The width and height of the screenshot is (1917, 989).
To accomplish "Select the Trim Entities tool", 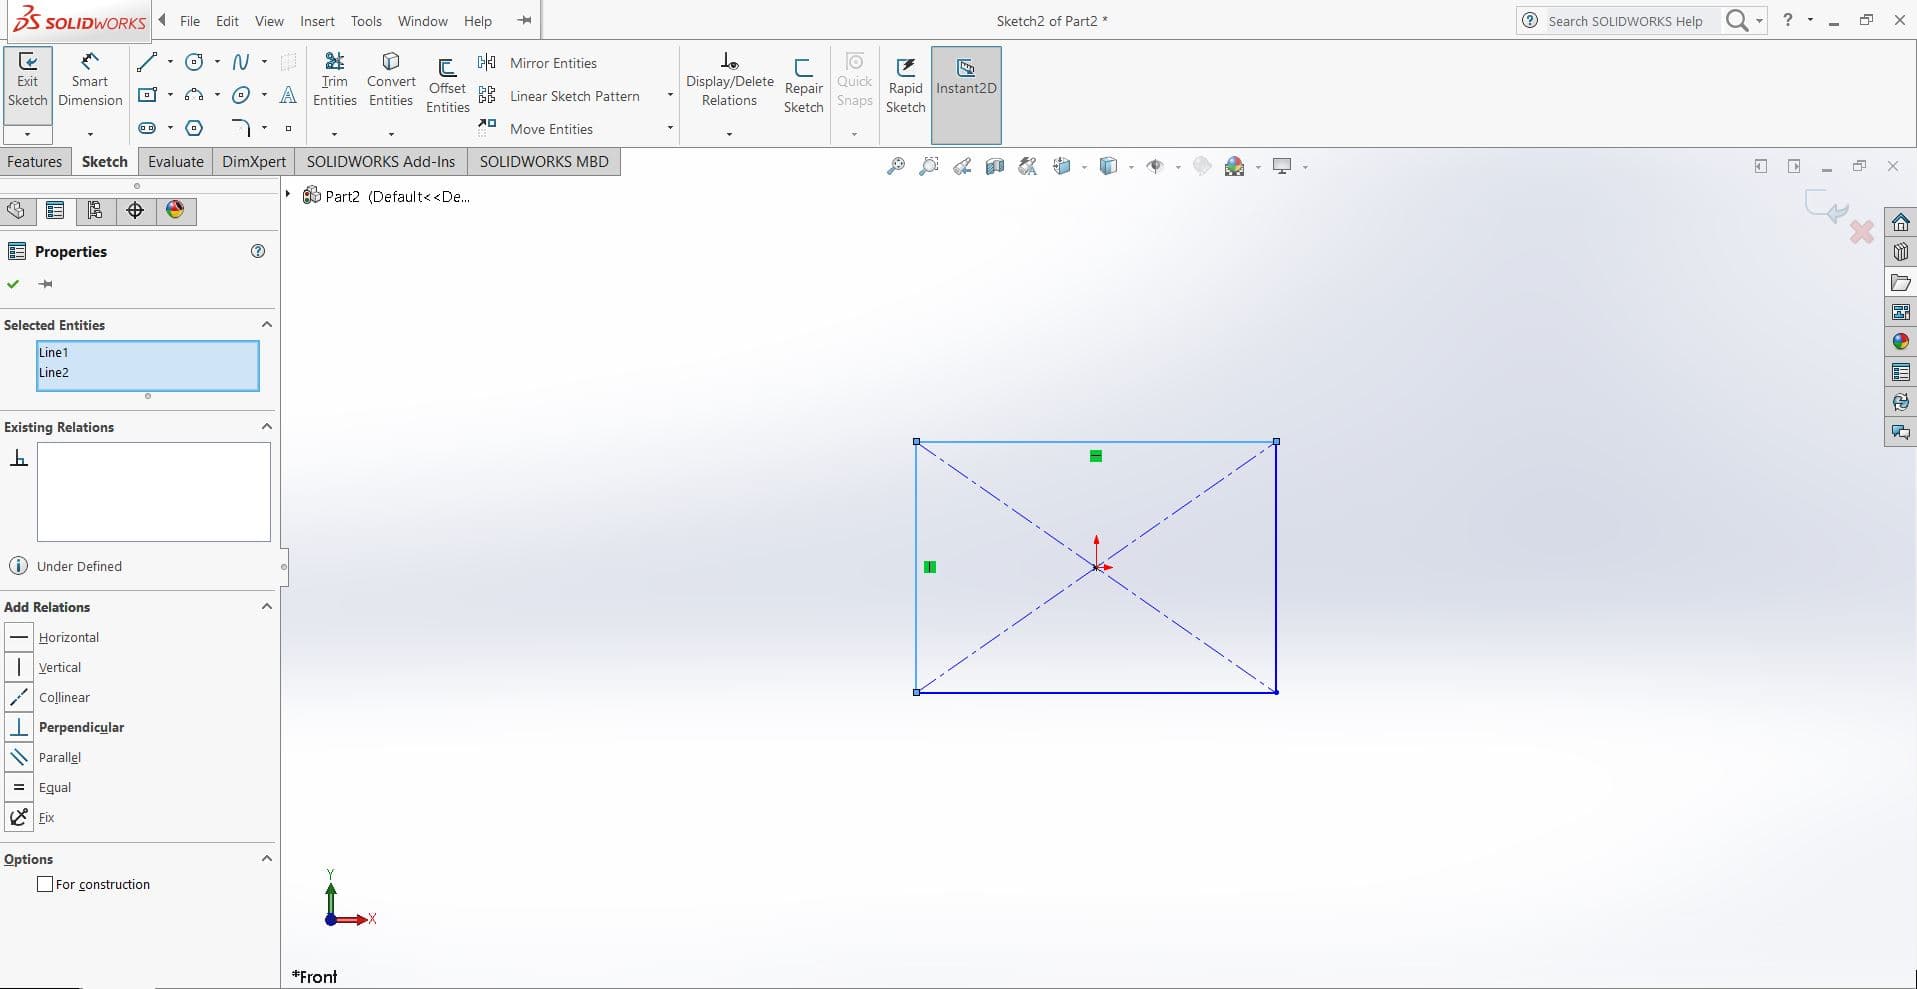I will click(334, 80).
